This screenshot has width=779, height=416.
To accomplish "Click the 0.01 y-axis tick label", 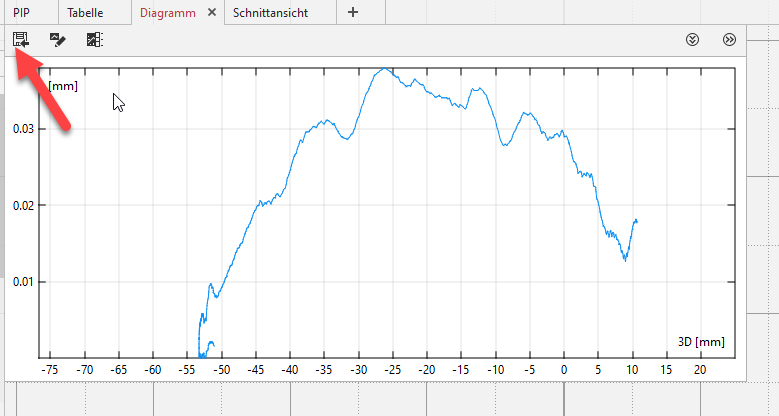I will pos(22,281).
